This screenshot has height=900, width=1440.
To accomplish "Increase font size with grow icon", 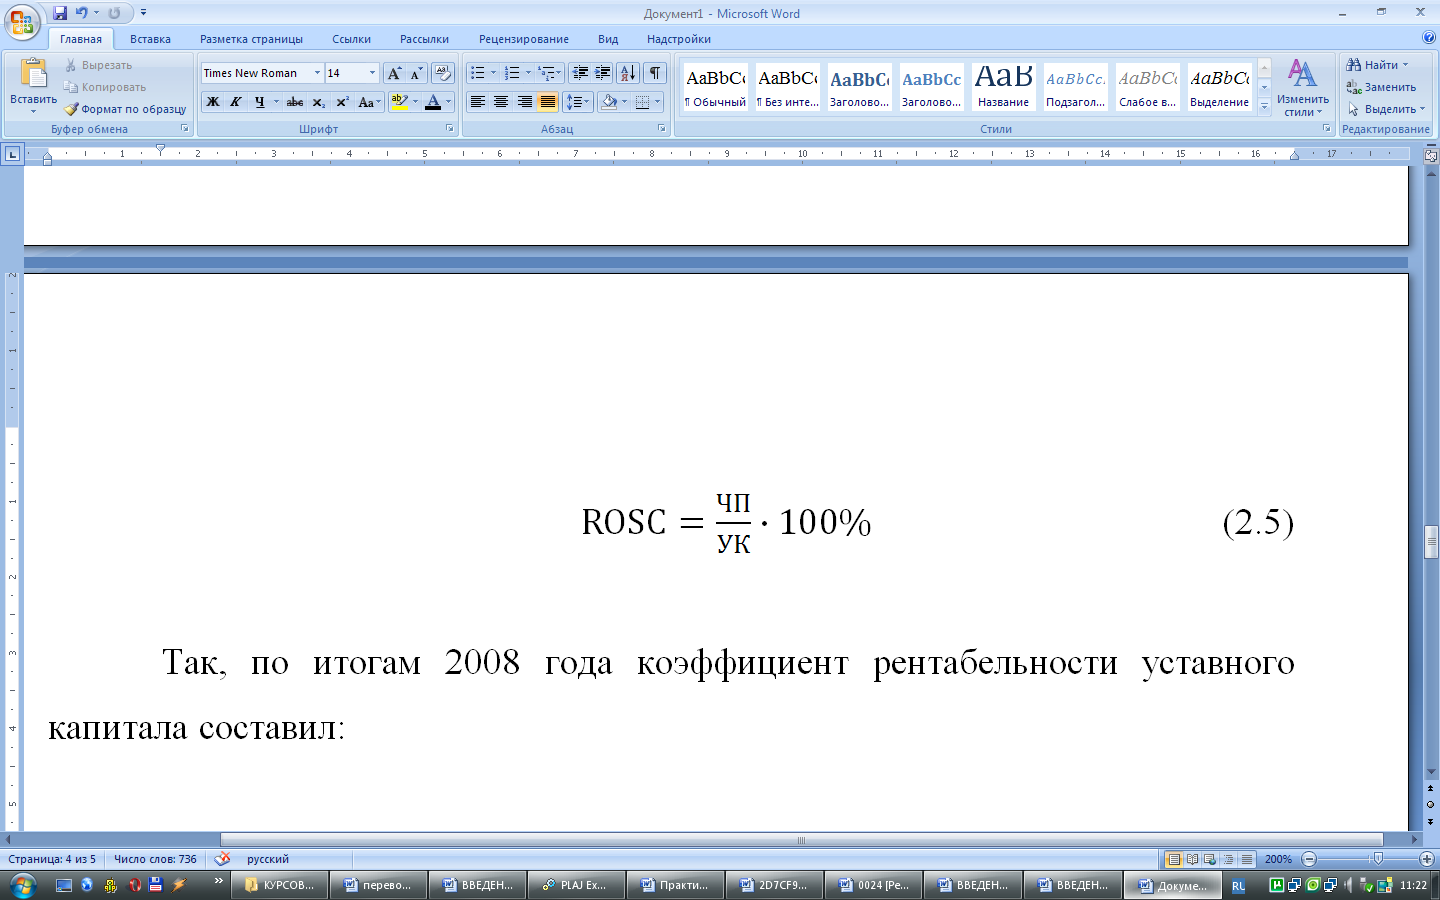I will 395,73.
